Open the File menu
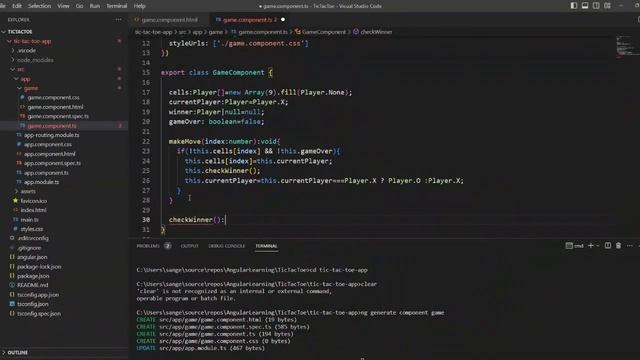 (x=3, y=6)
